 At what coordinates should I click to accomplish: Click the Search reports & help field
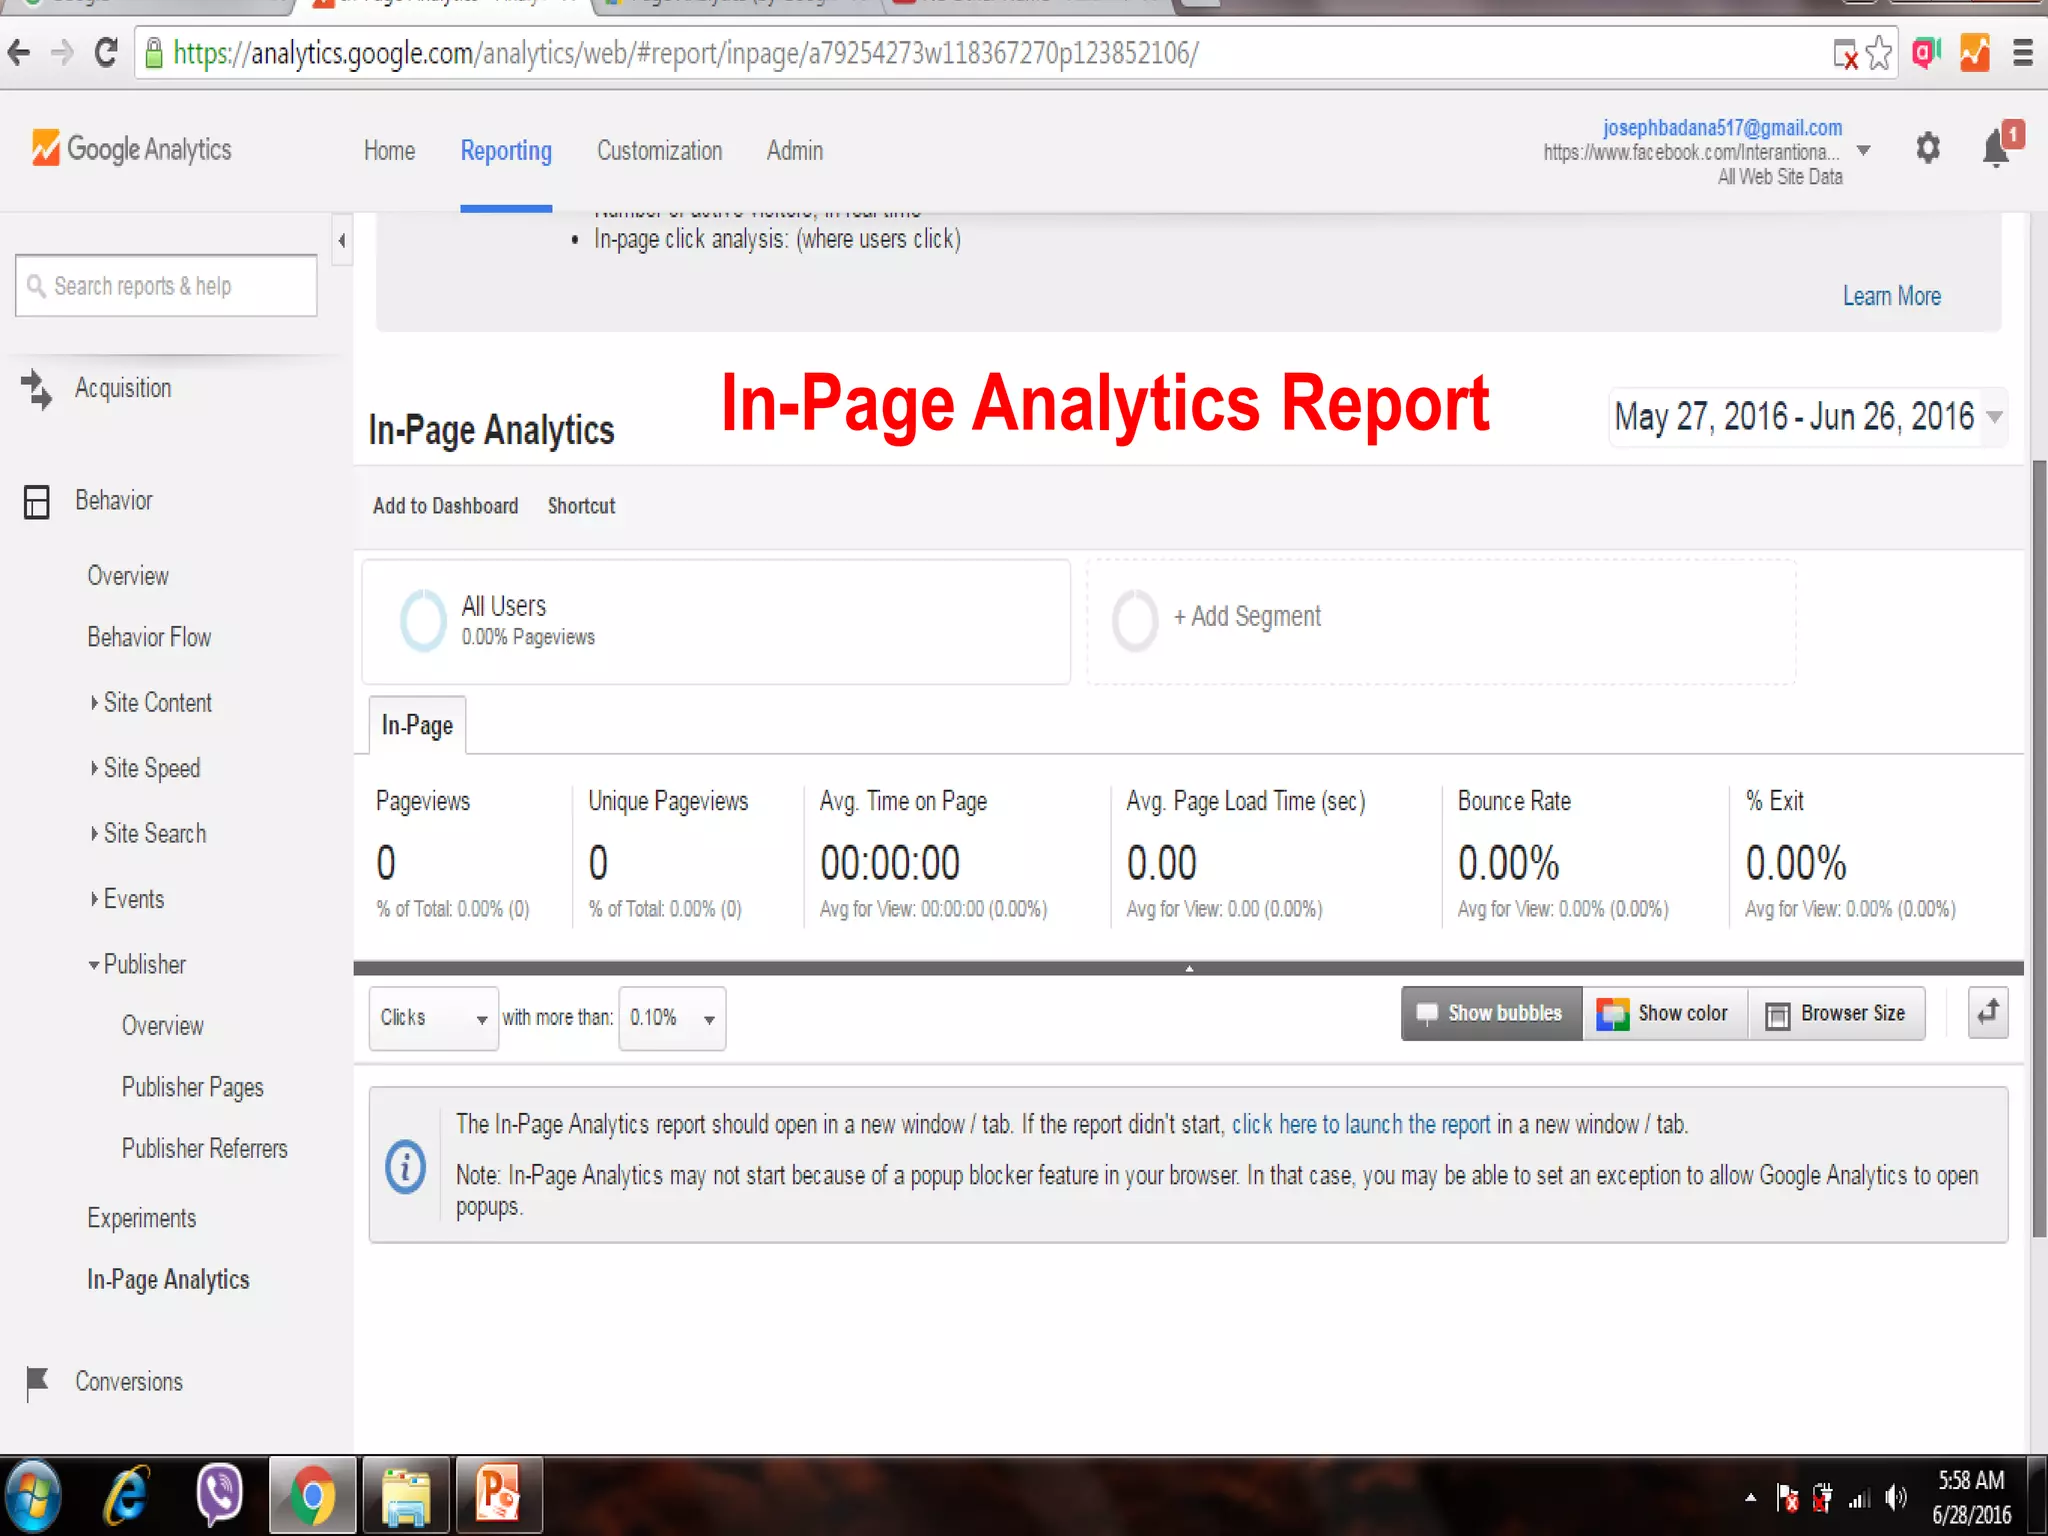click(166, 286)
